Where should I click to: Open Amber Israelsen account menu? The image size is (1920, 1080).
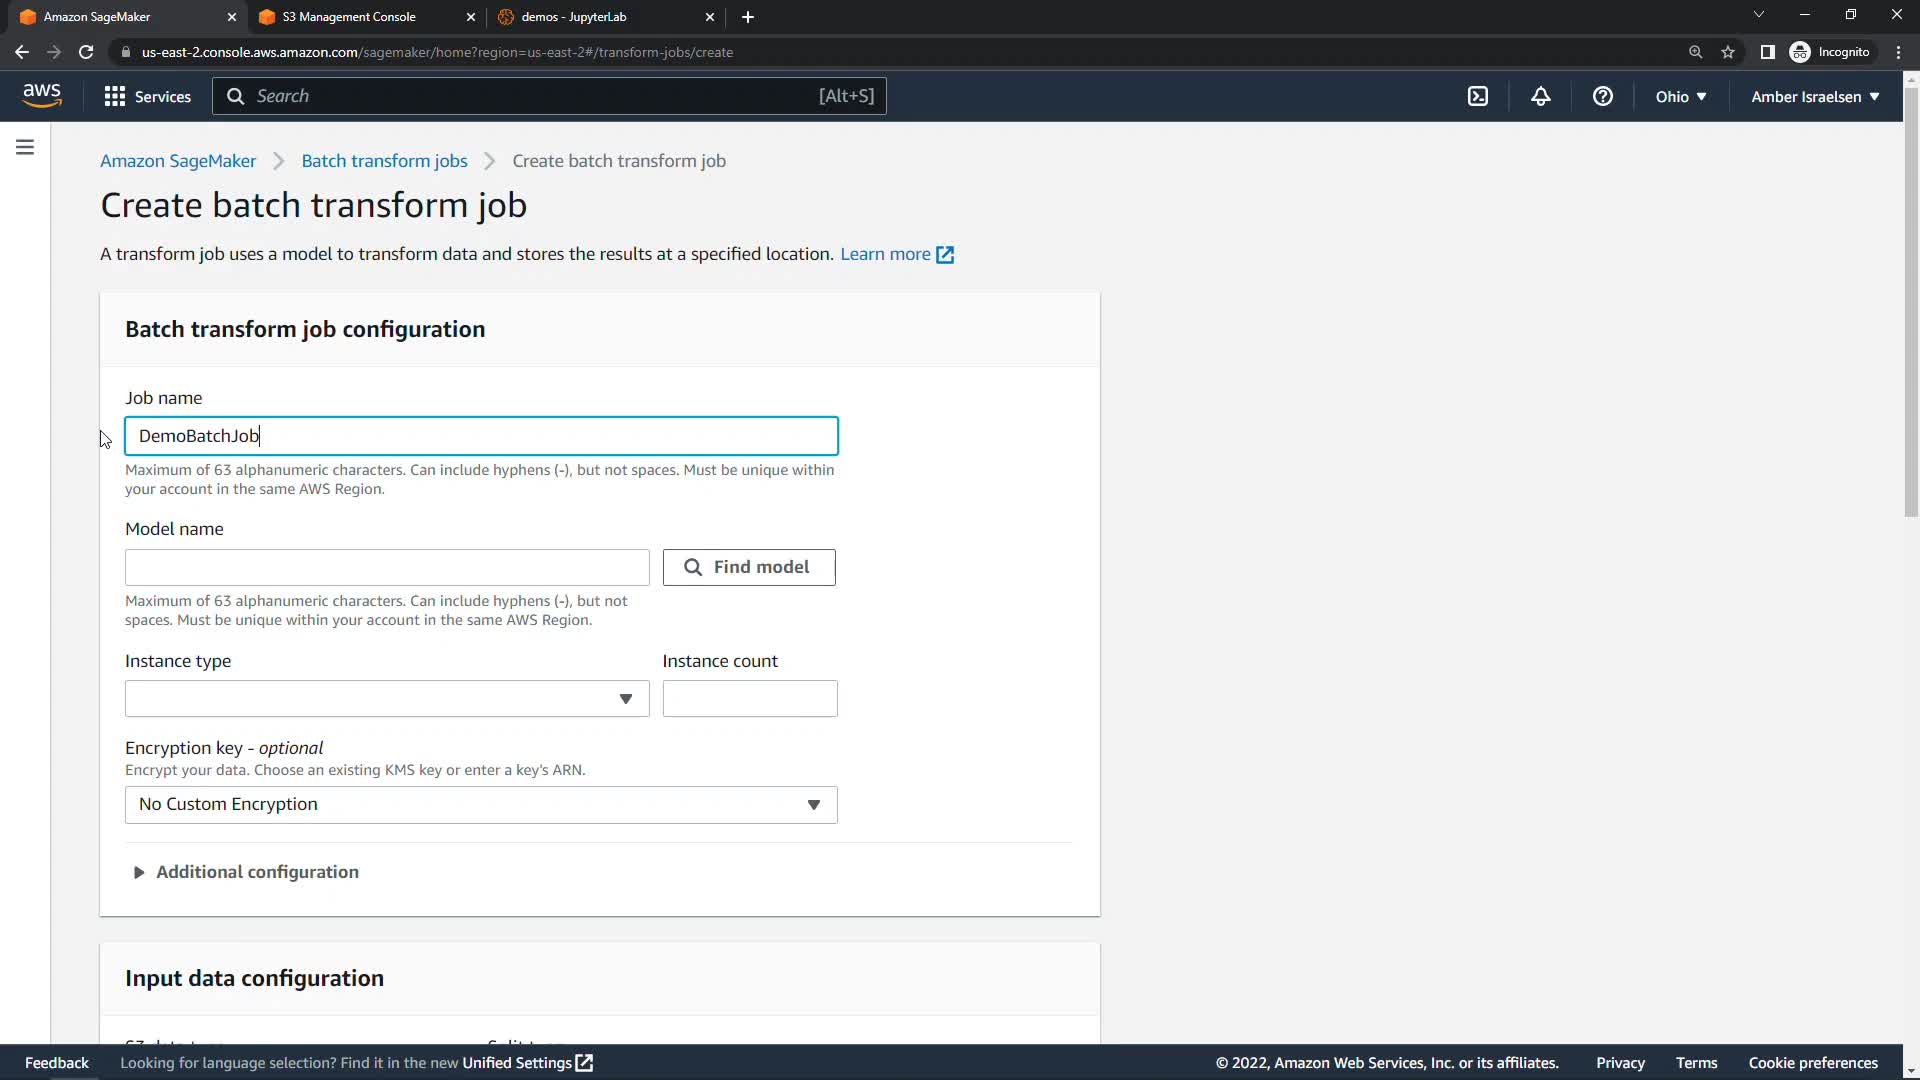tap(1814, 96)
